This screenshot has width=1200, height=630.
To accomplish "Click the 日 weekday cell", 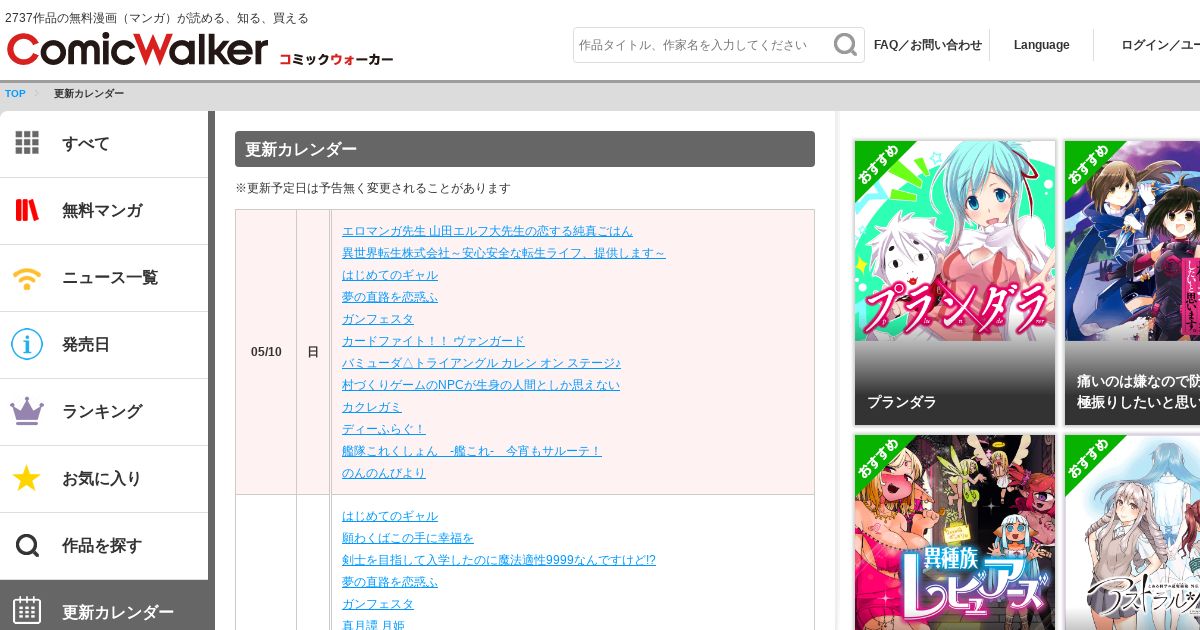I will [x=313, y=352].
